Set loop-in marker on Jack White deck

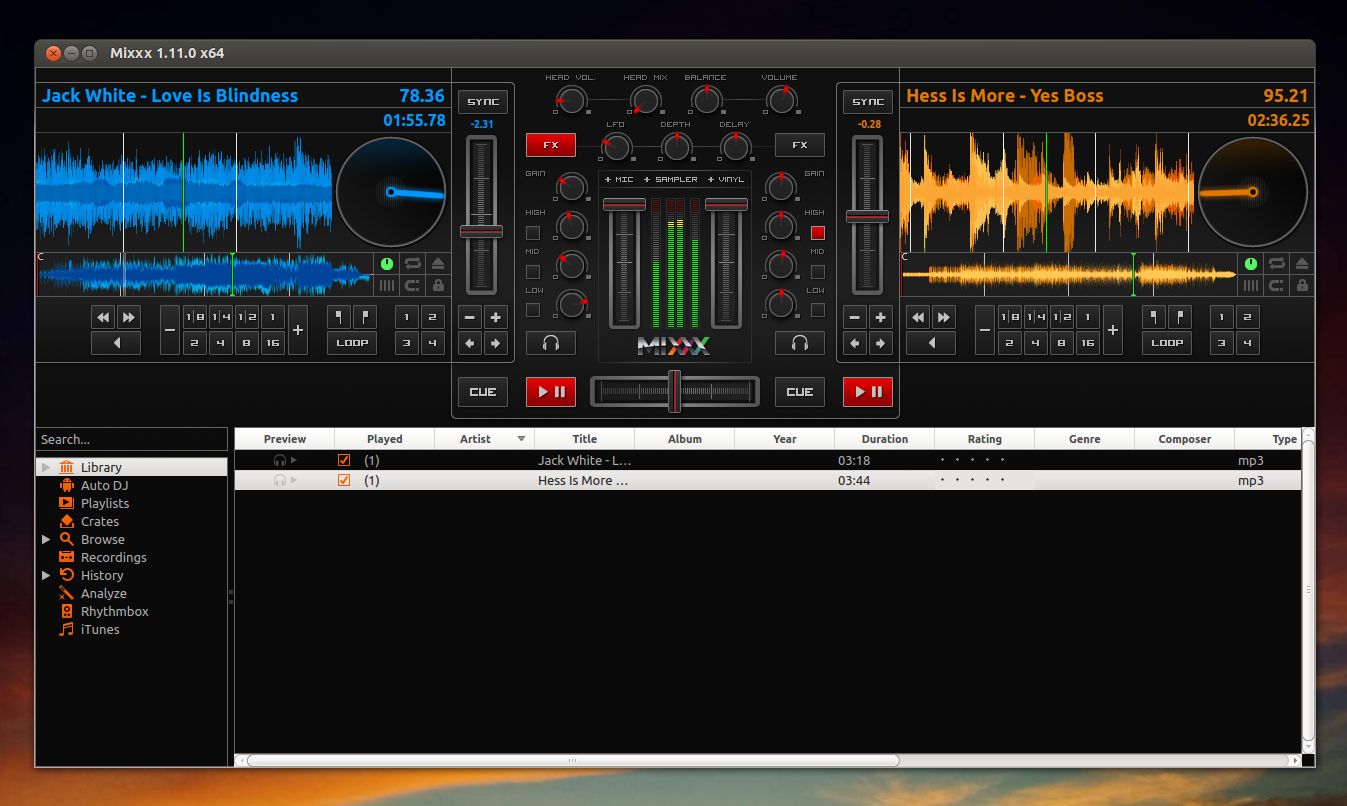point(339,318)
